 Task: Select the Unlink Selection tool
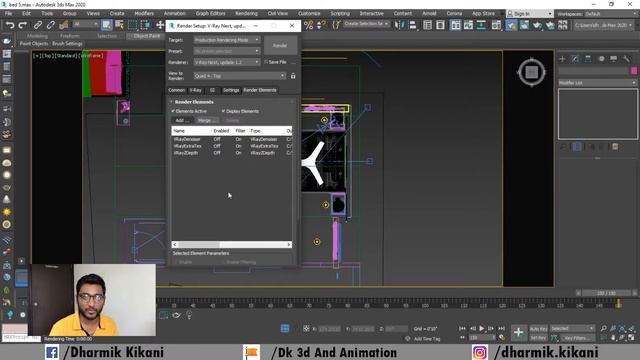point(50,25)
